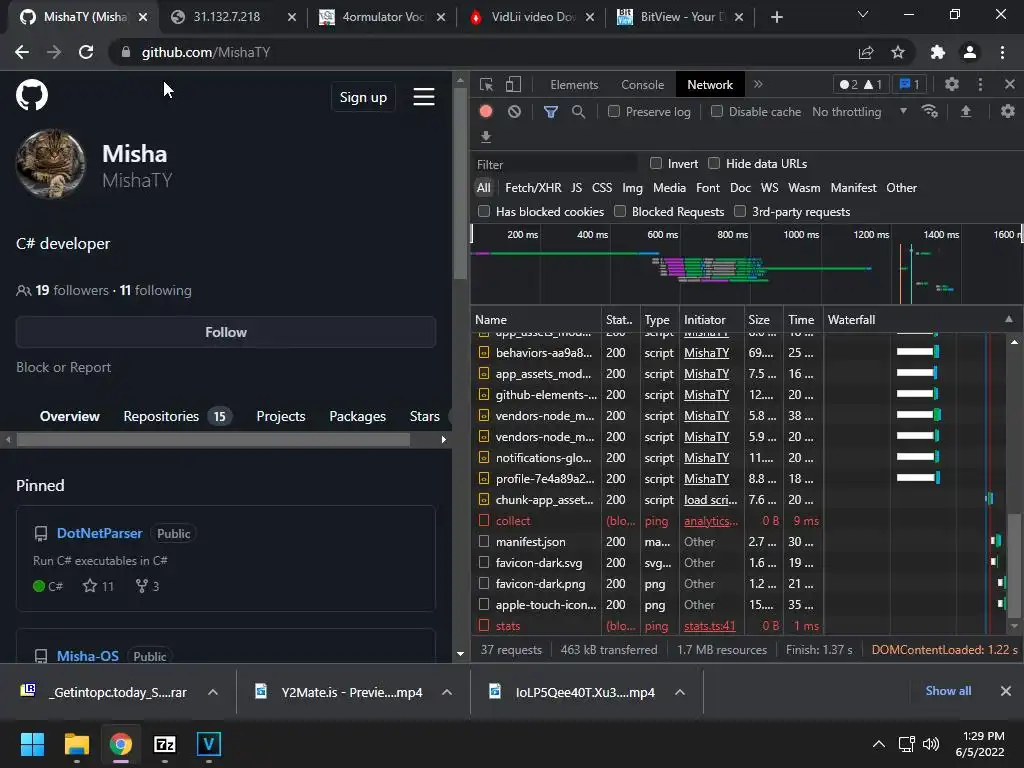Screen dimensions: 1024x768
Task: Check Blocked Requests
Action: [620, 211]
